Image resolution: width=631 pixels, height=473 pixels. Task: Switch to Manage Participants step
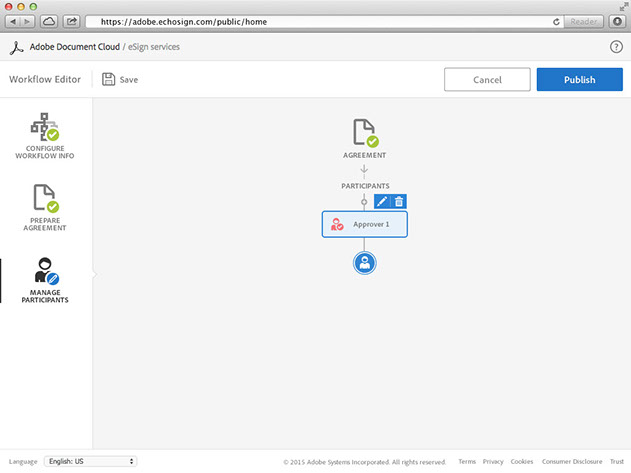(x=45, y=280)
